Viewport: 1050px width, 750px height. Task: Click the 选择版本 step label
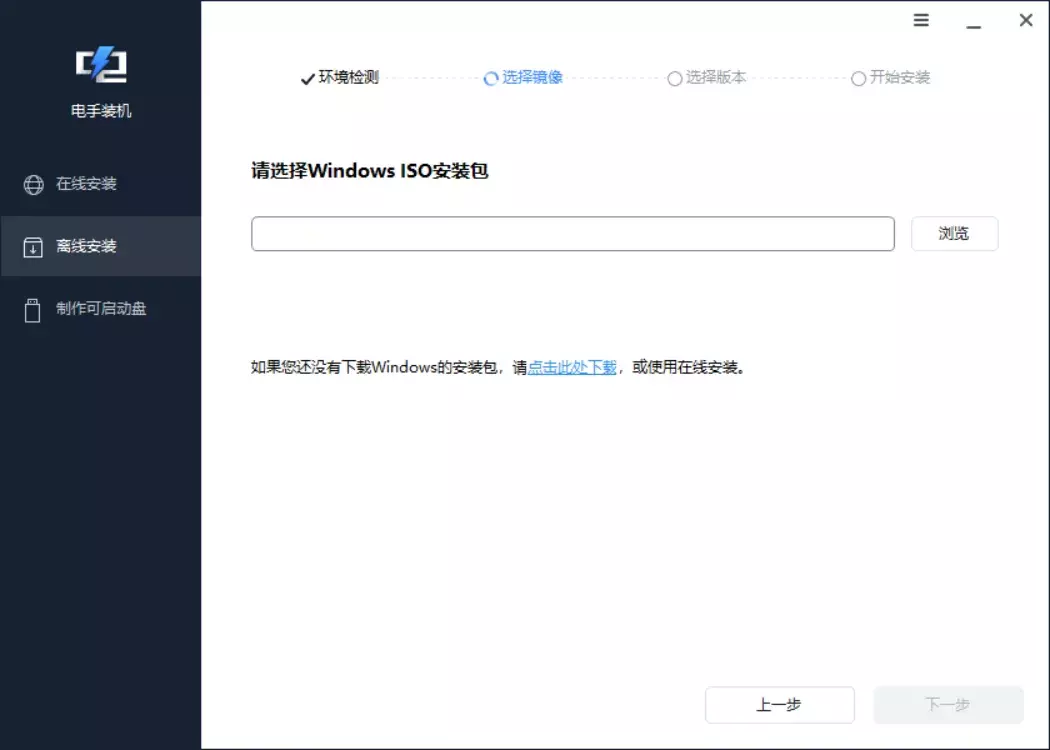(x=716, y=77)
